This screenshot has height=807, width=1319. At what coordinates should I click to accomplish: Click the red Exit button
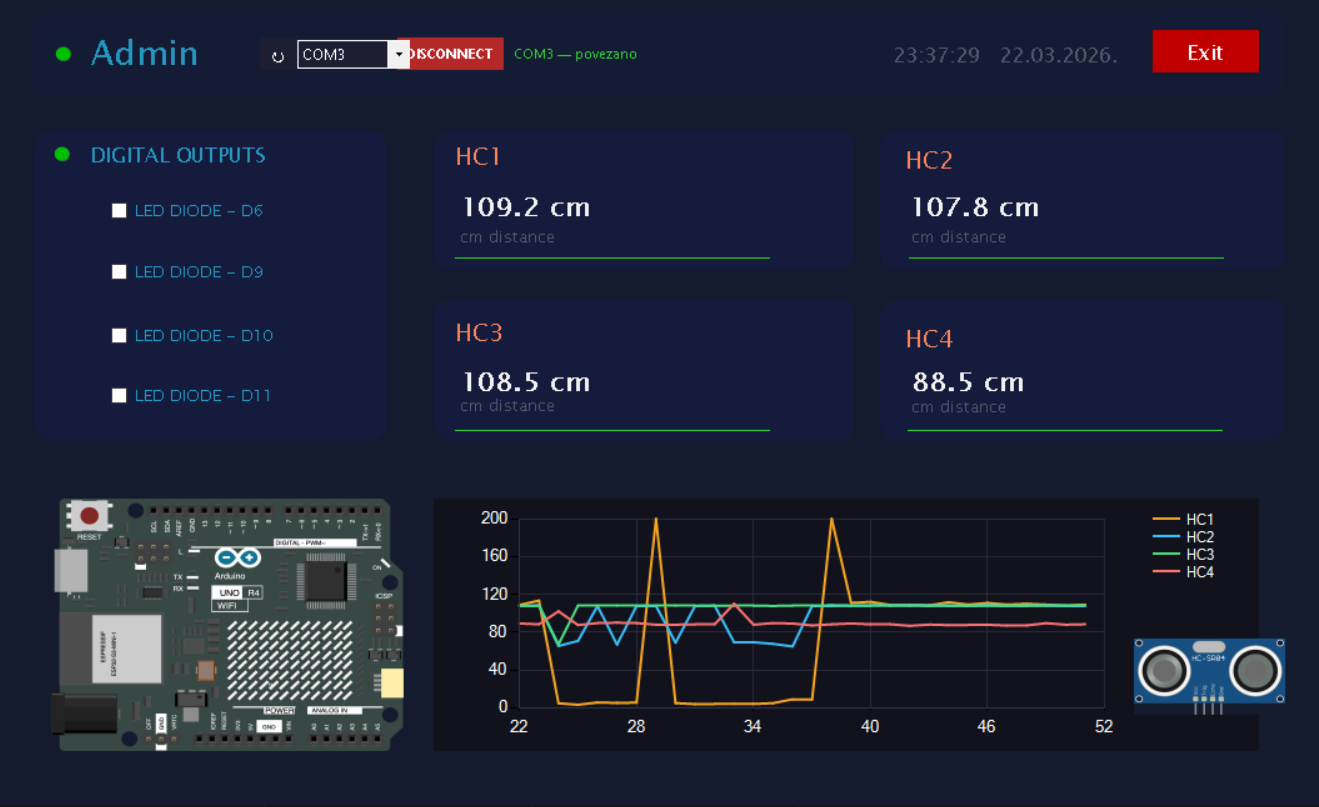coord(1205,52)
